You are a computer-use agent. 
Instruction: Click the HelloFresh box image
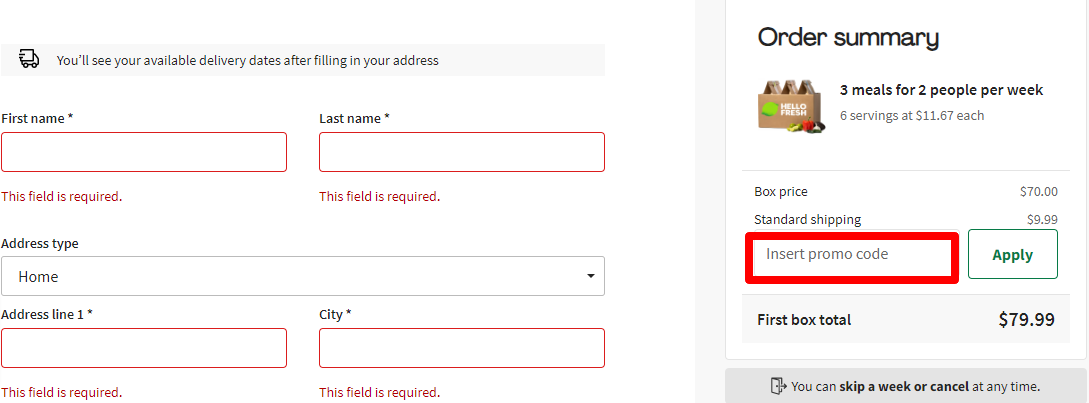pos(791,105)
